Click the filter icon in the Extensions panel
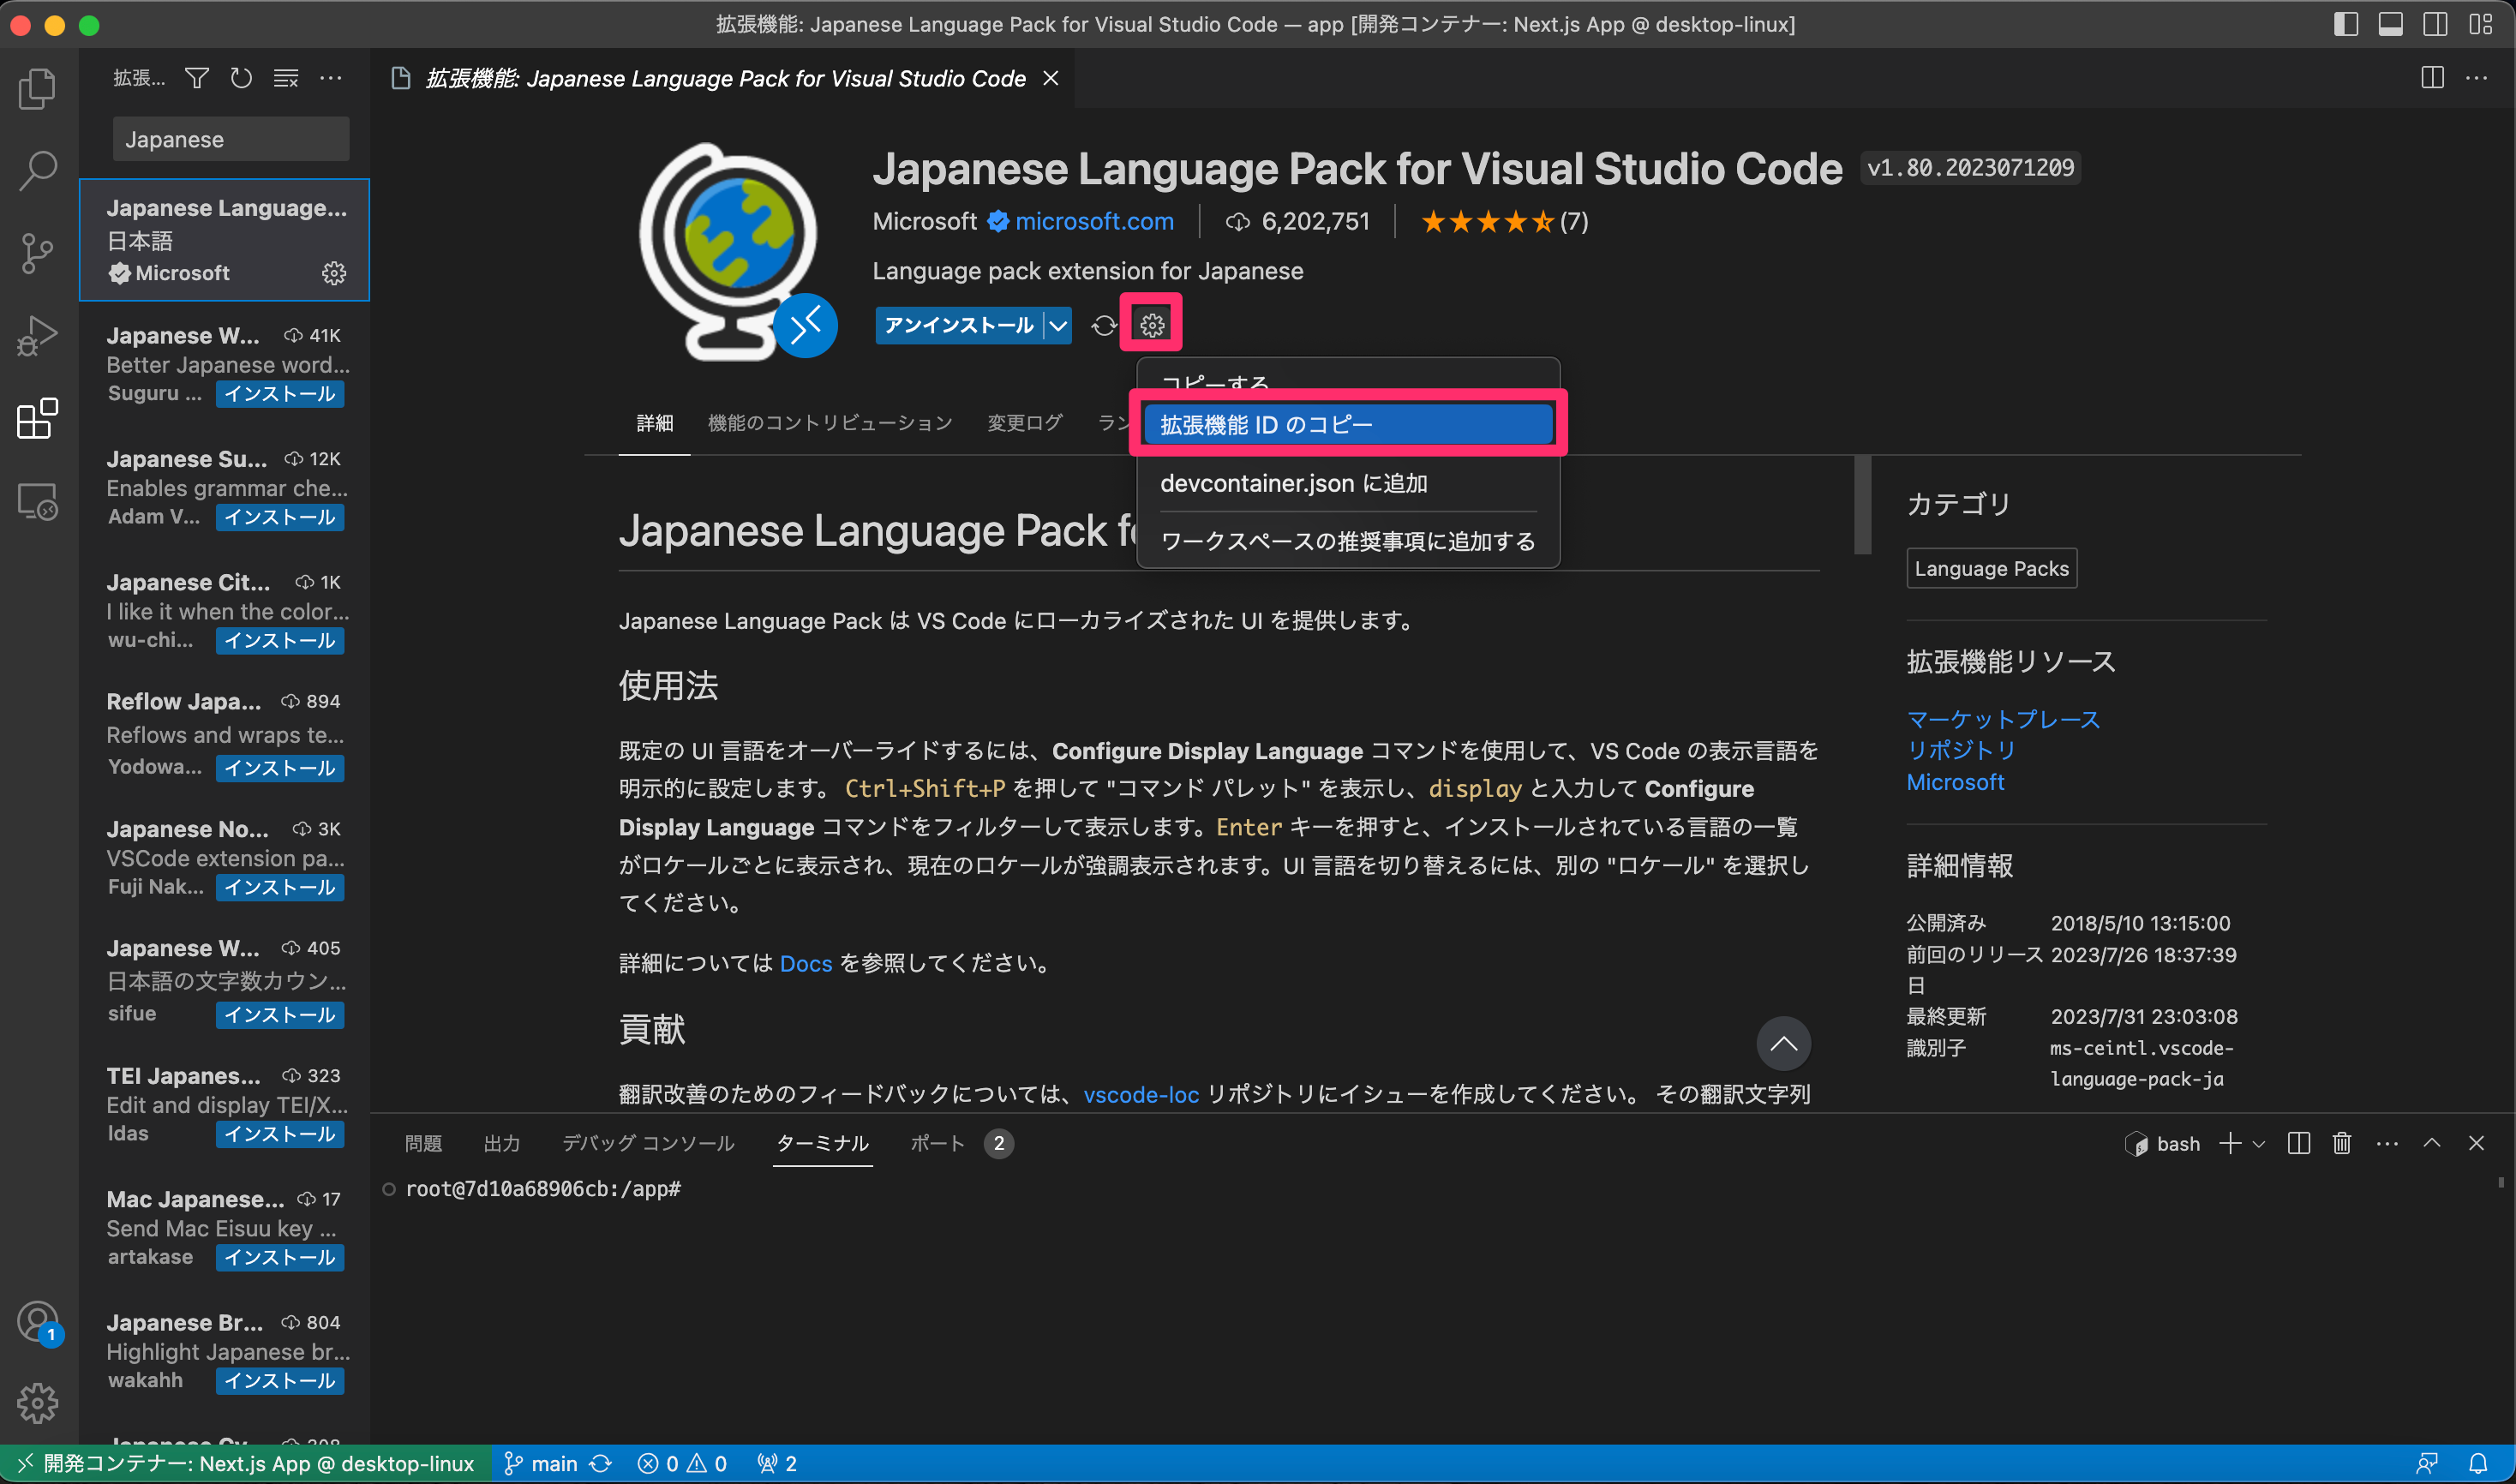 [x=196, y=78]
